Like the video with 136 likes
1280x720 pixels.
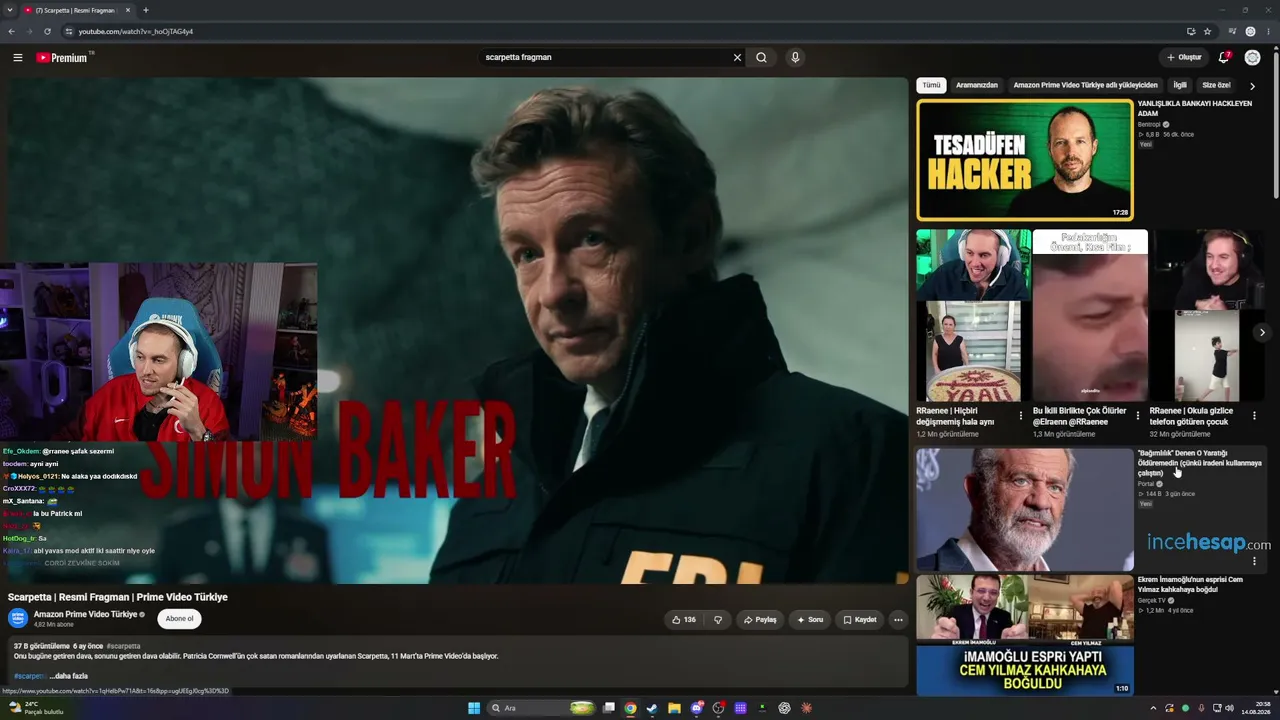[x=684, y=620]
